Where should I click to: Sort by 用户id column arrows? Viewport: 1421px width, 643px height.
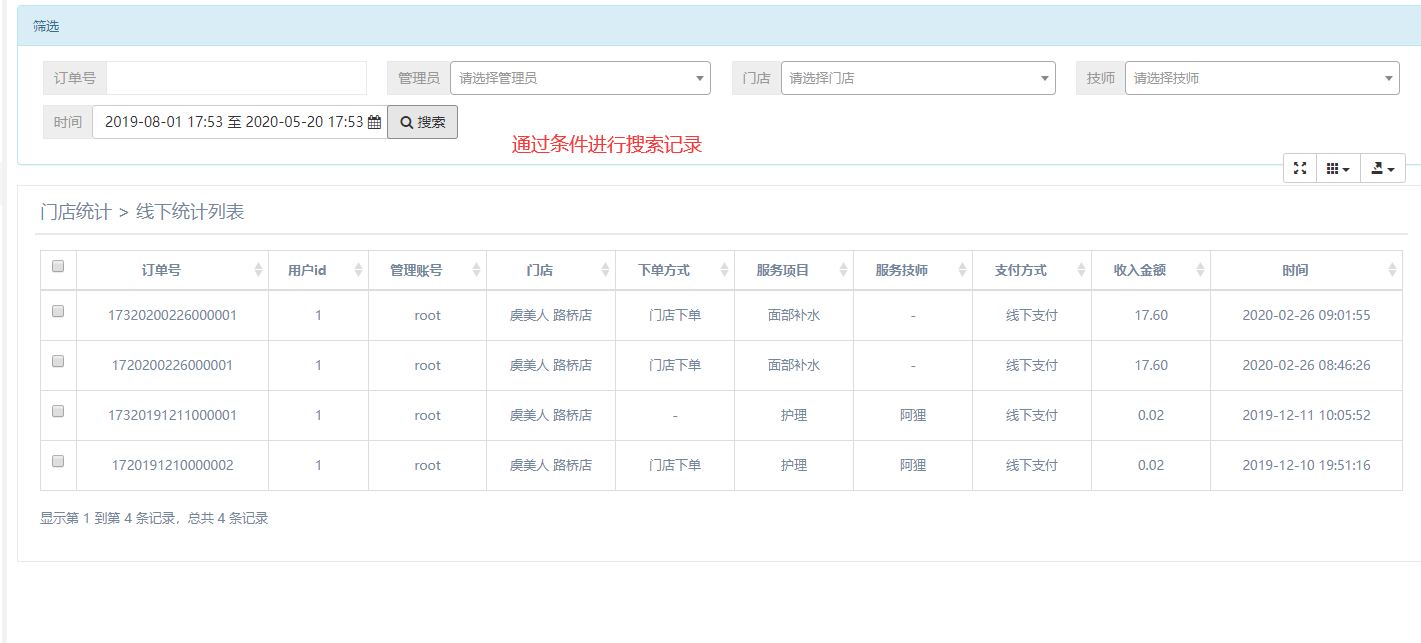[359, 270]
